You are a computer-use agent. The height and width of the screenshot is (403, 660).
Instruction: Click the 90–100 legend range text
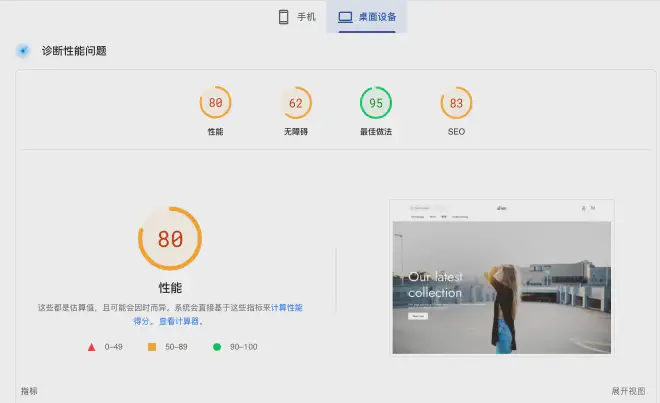coord(244,347)
